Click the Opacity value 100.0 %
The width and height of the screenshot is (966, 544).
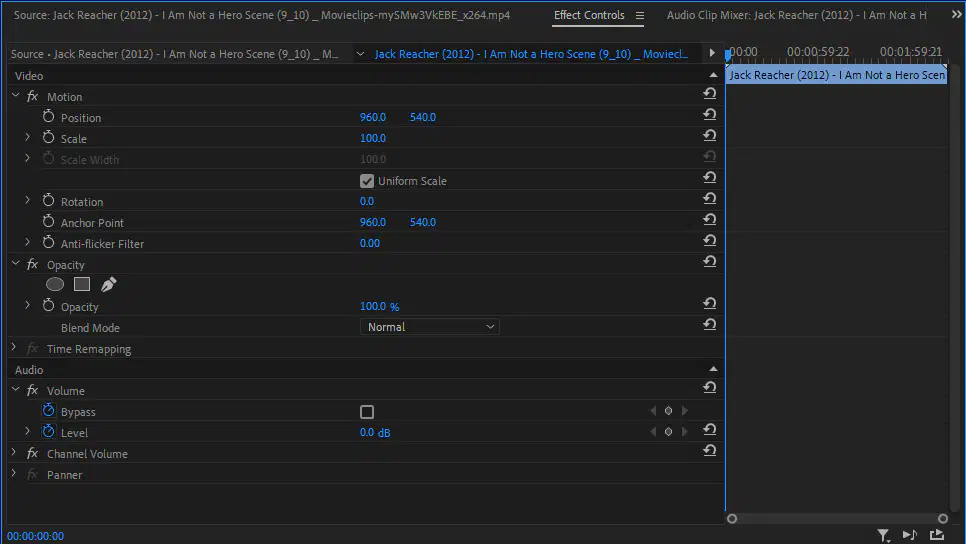[380, 306]
